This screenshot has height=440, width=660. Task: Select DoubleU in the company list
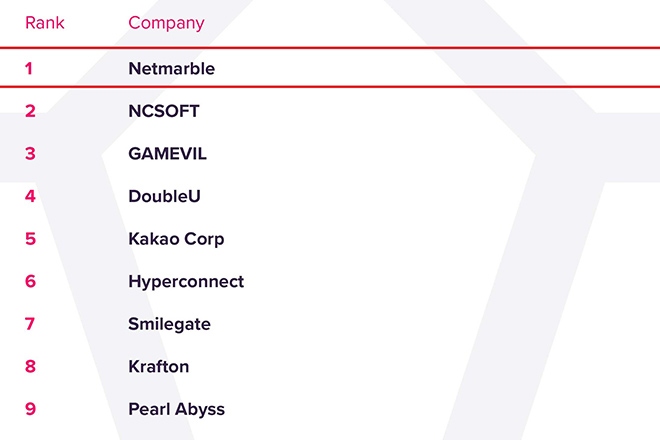(x=164, y=196)
